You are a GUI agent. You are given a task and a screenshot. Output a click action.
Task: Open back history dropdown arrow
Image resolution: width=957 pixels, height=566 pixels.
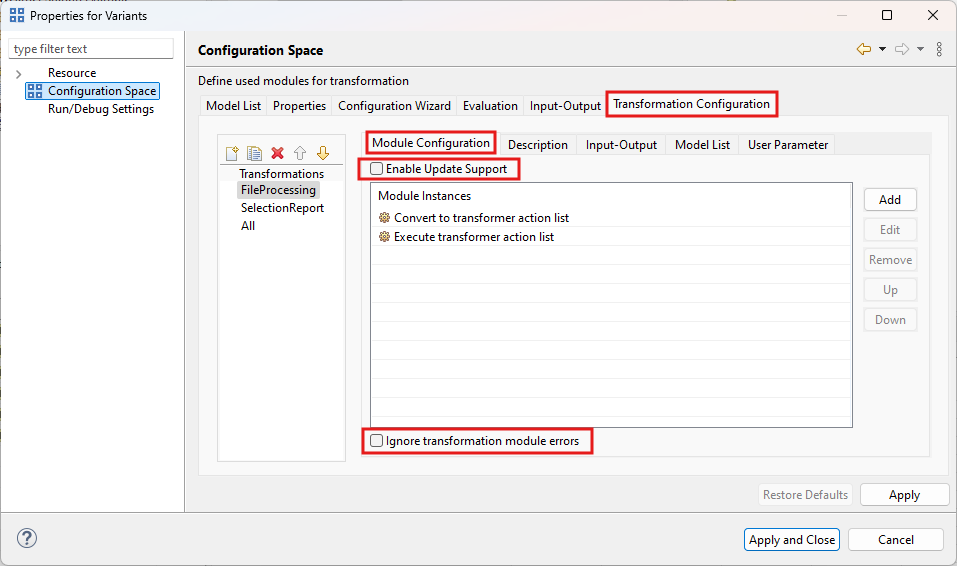[x=882, y=50]
